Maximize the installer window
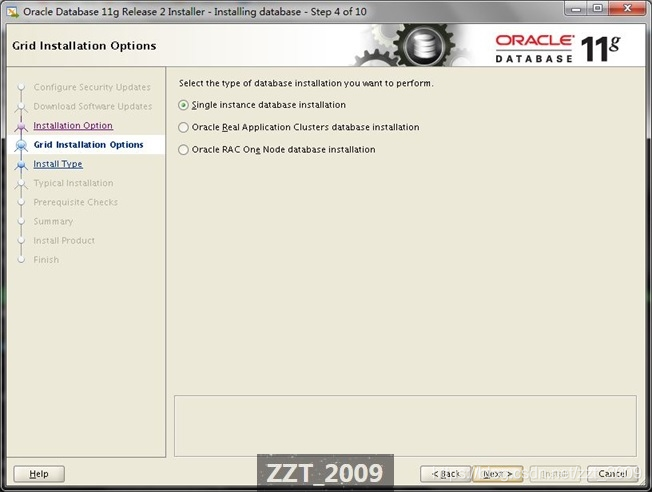The image size is (652, 492). pyautogui.click(x=598, y=9)
